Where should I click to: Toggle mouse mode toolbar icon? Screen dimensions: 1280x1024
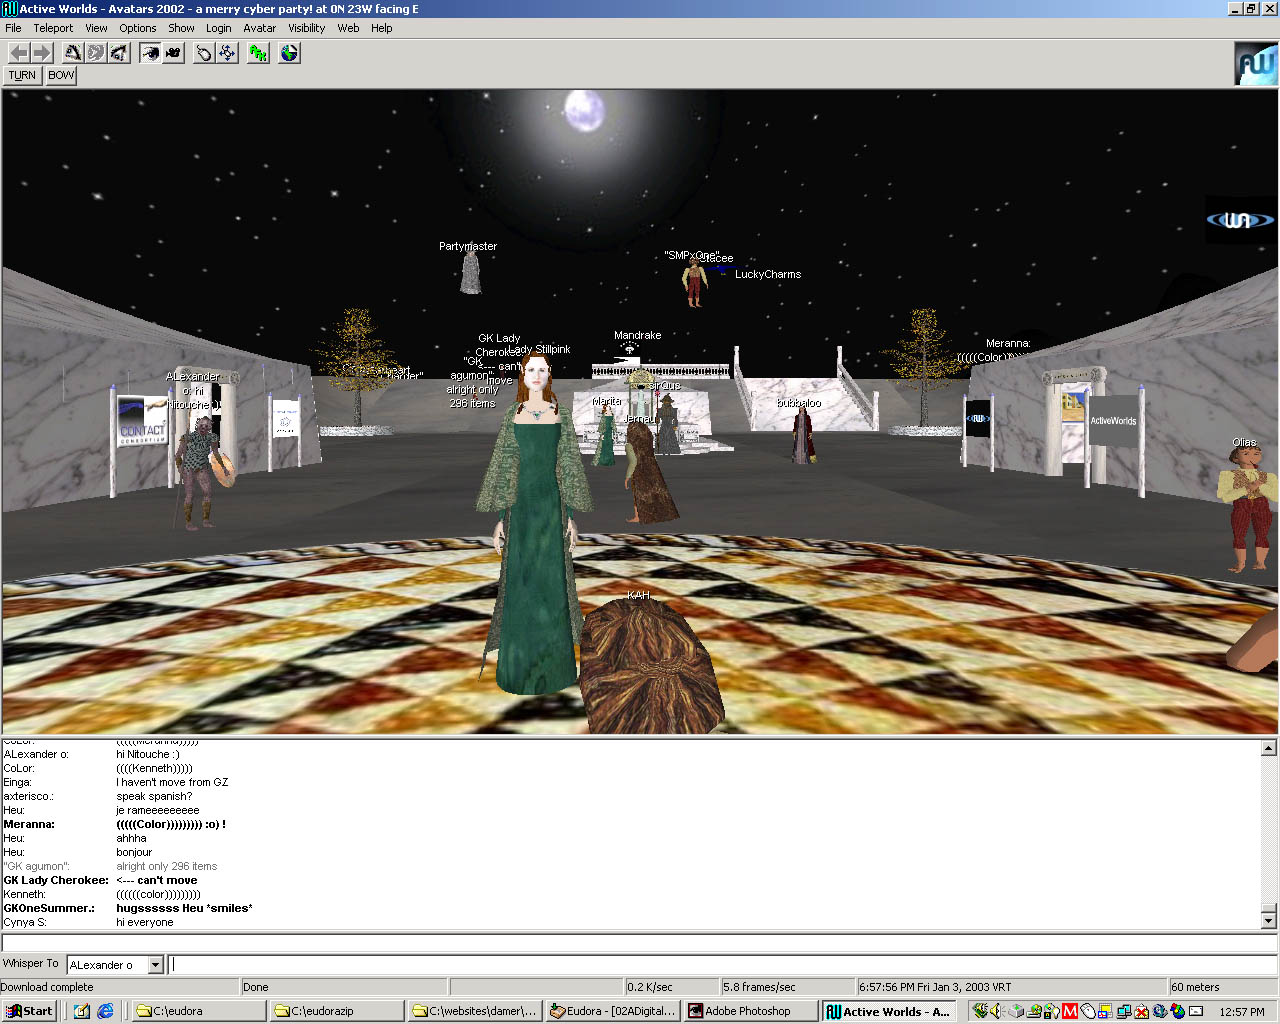[204, 53]
